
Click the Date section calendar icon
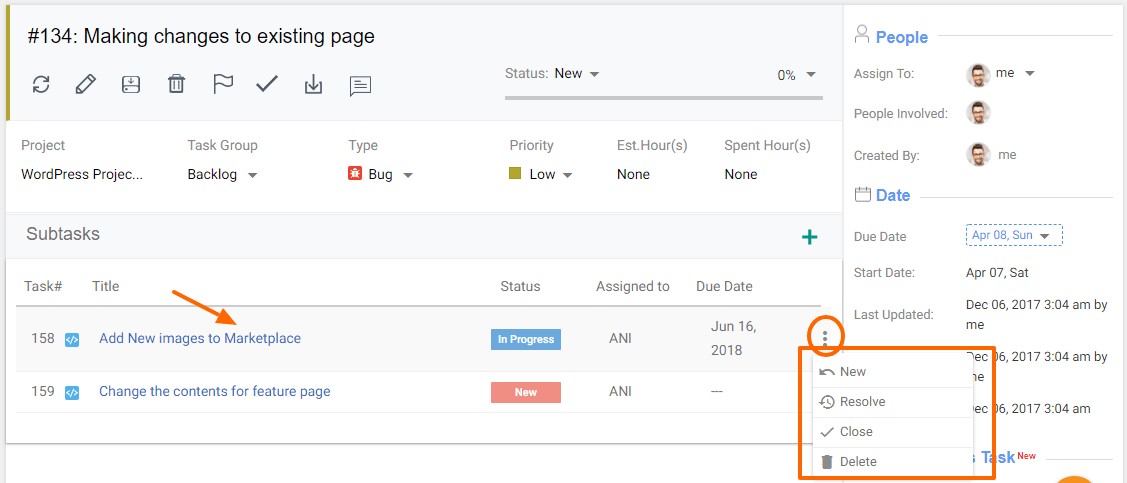click(862, 194)
